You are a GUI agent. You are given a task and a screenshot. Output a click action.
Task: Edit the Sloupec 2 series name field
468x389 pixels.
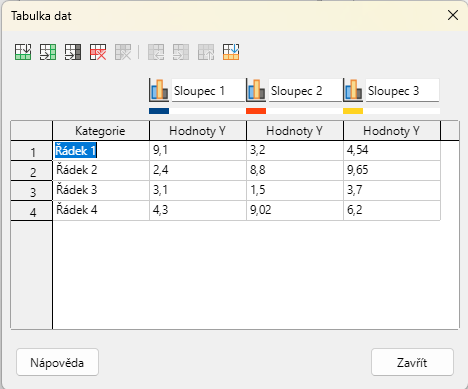pyautogui.click(x=305, y=90)
